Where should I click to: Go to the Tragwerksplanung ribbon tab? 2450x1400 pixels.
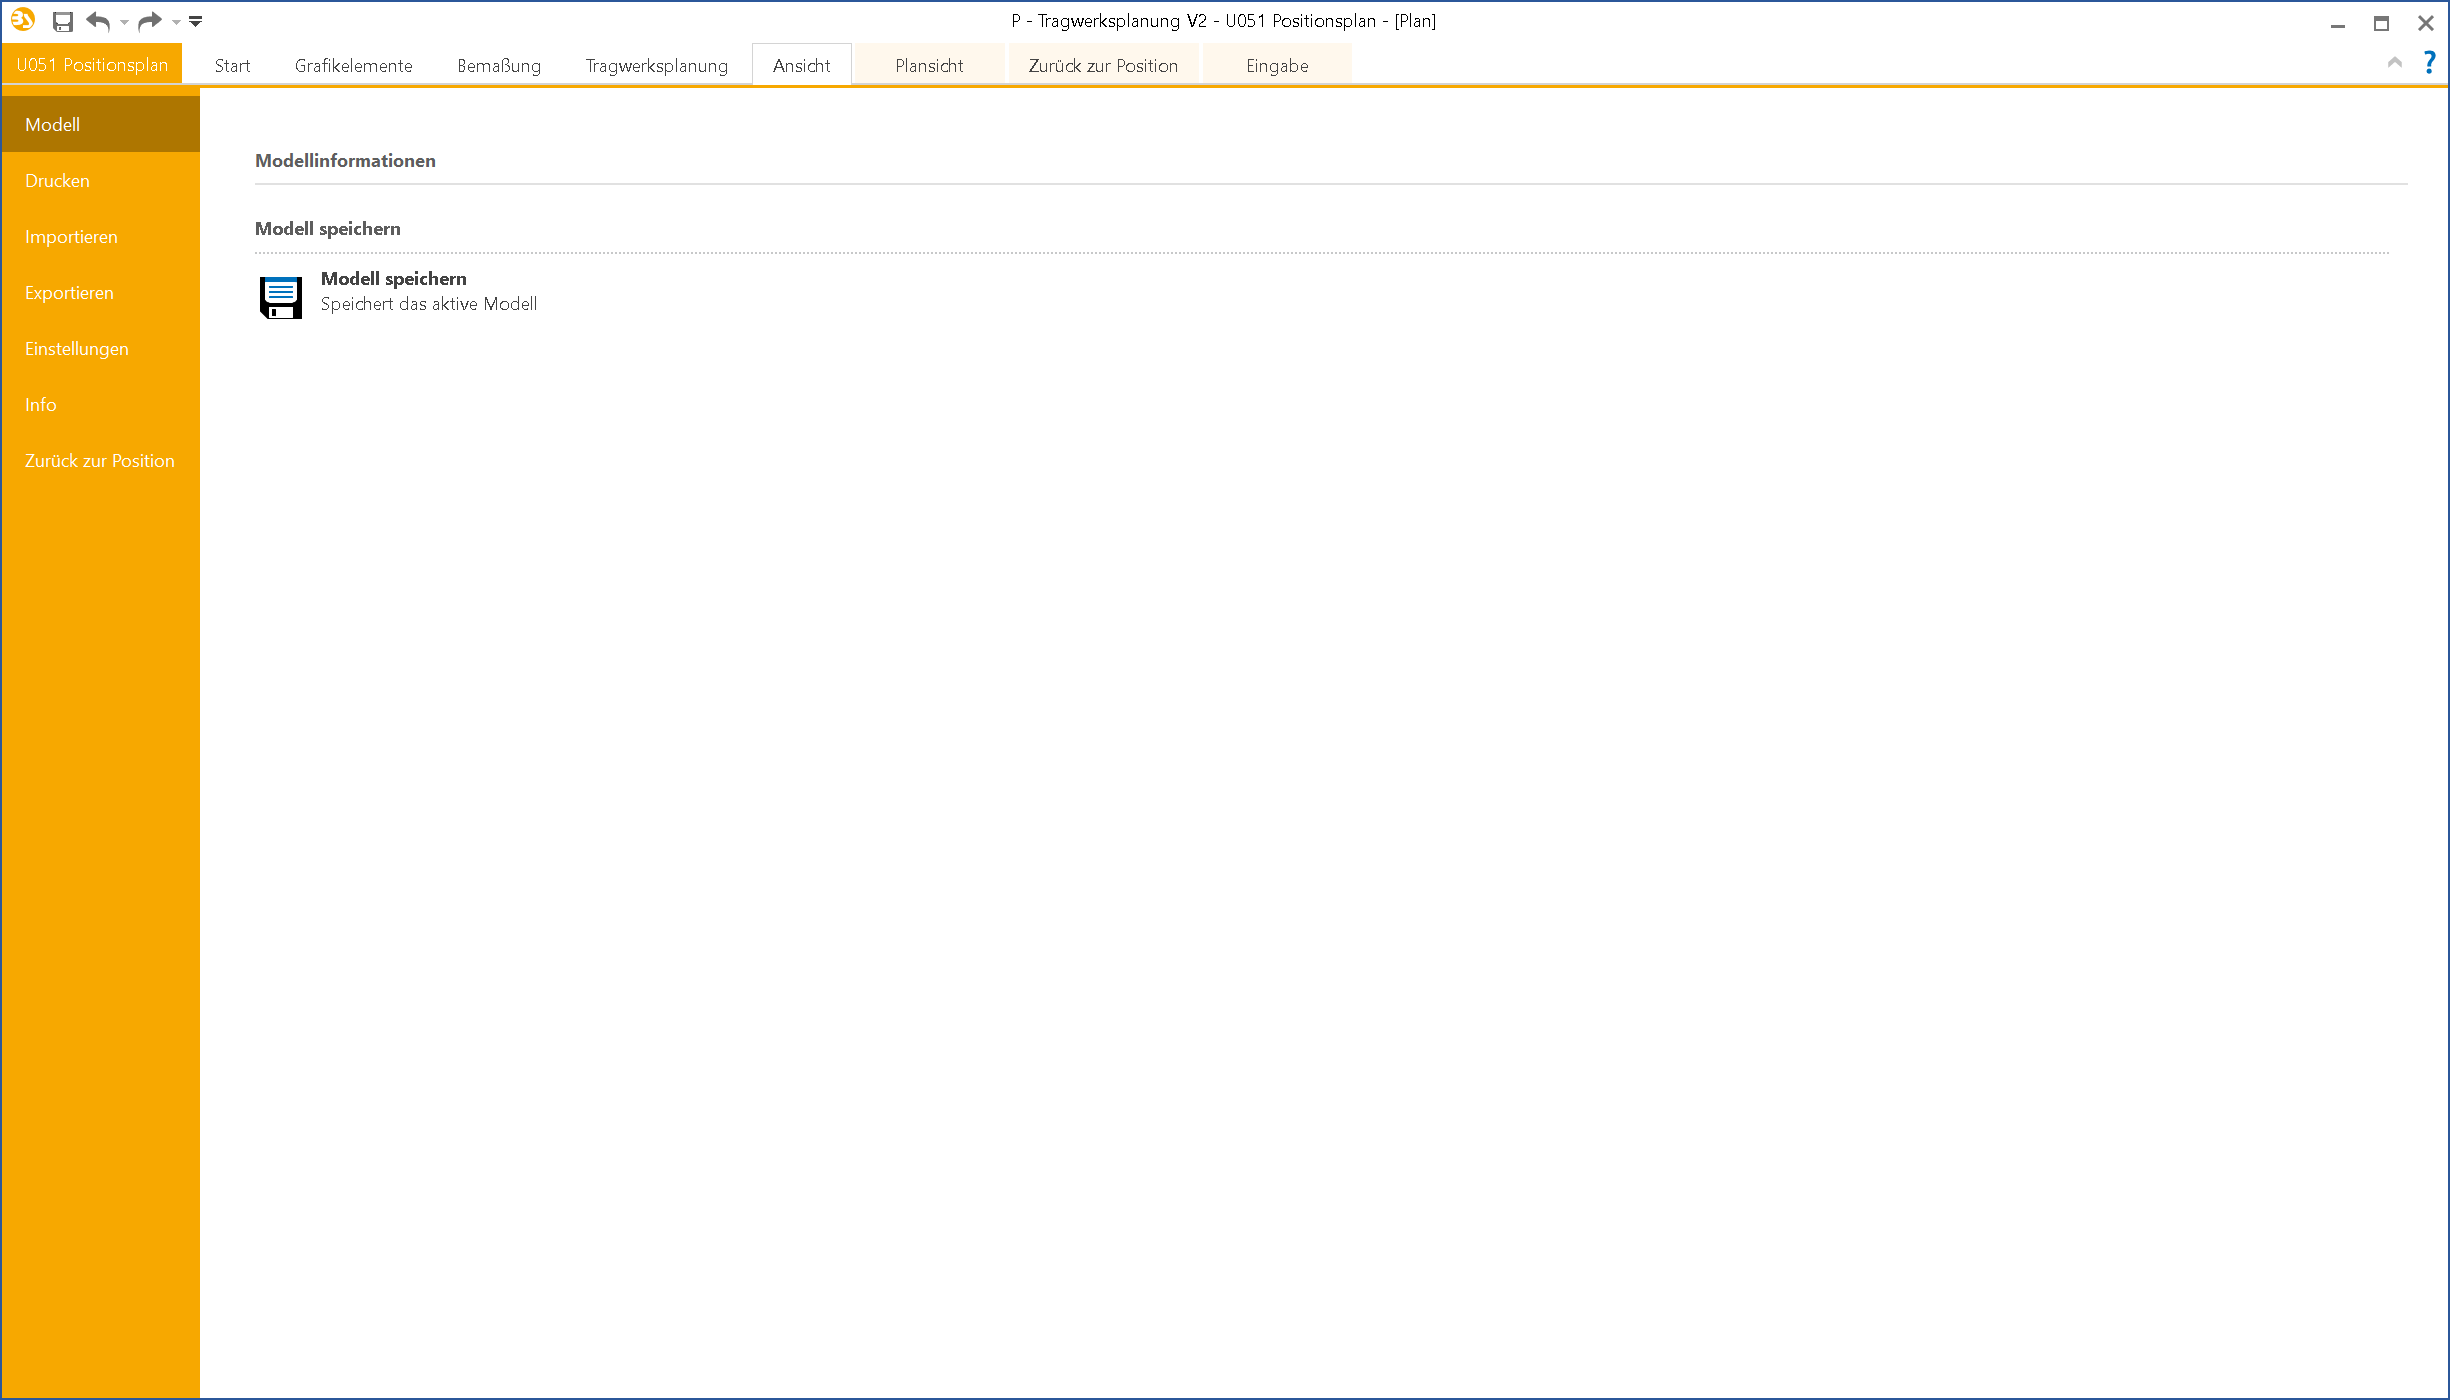(656, 66)
